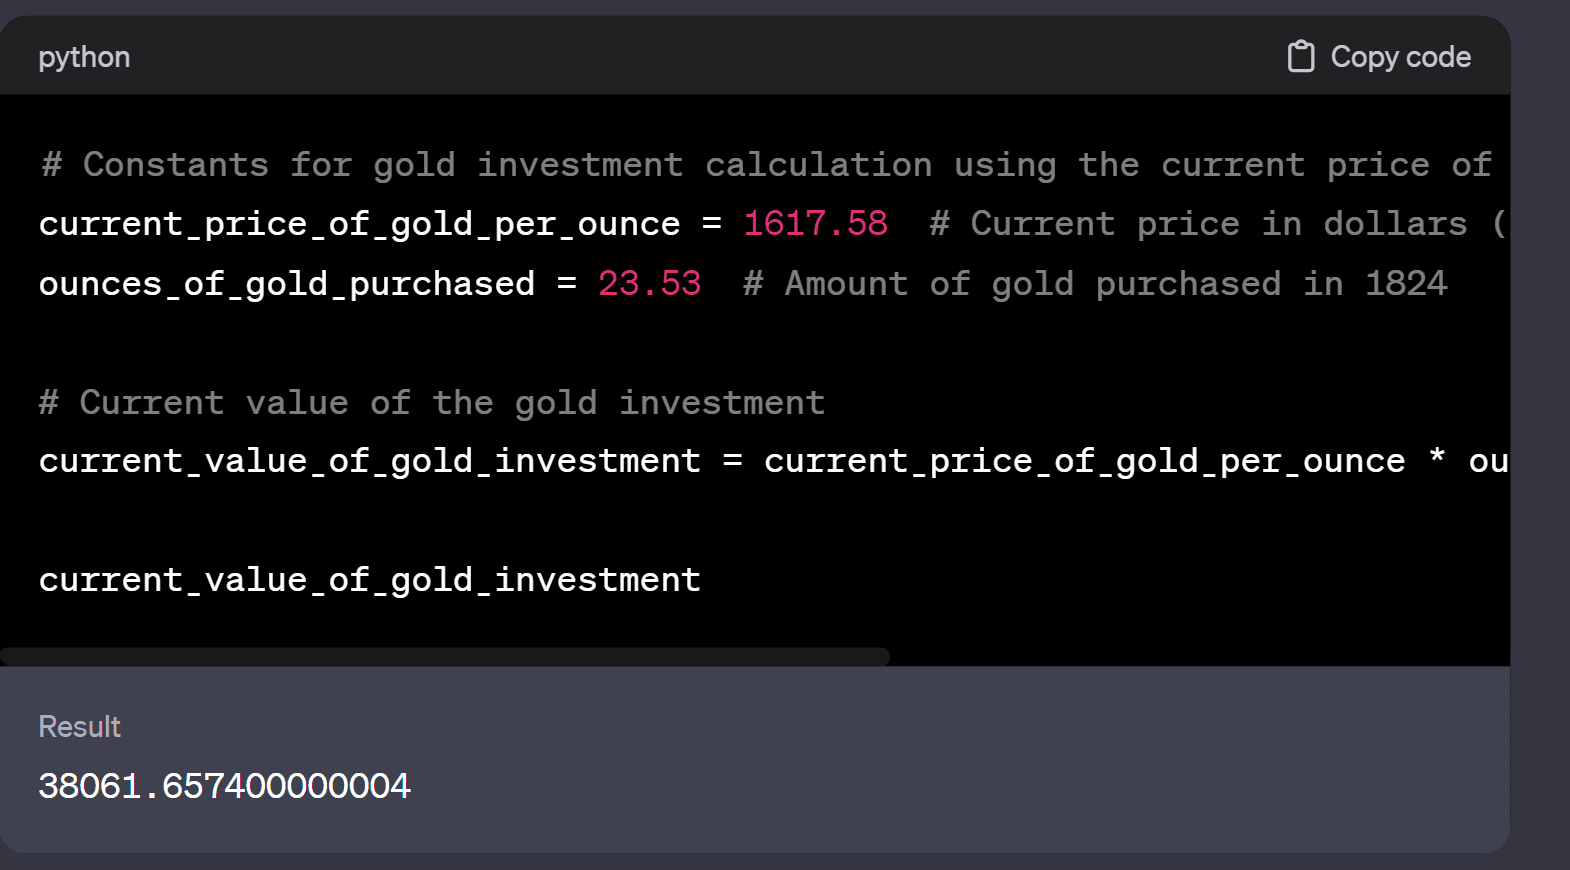The image size is (1570, 870).
Task: Click current_value_of_gold_investment on the assignment line
Action: coord(369,461)
